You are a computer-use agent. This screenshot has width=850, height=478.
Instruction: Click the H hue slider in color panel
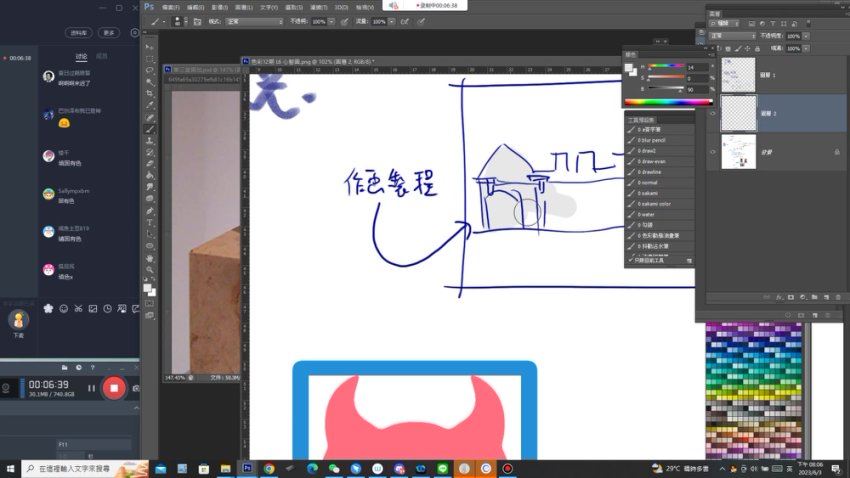666,67
